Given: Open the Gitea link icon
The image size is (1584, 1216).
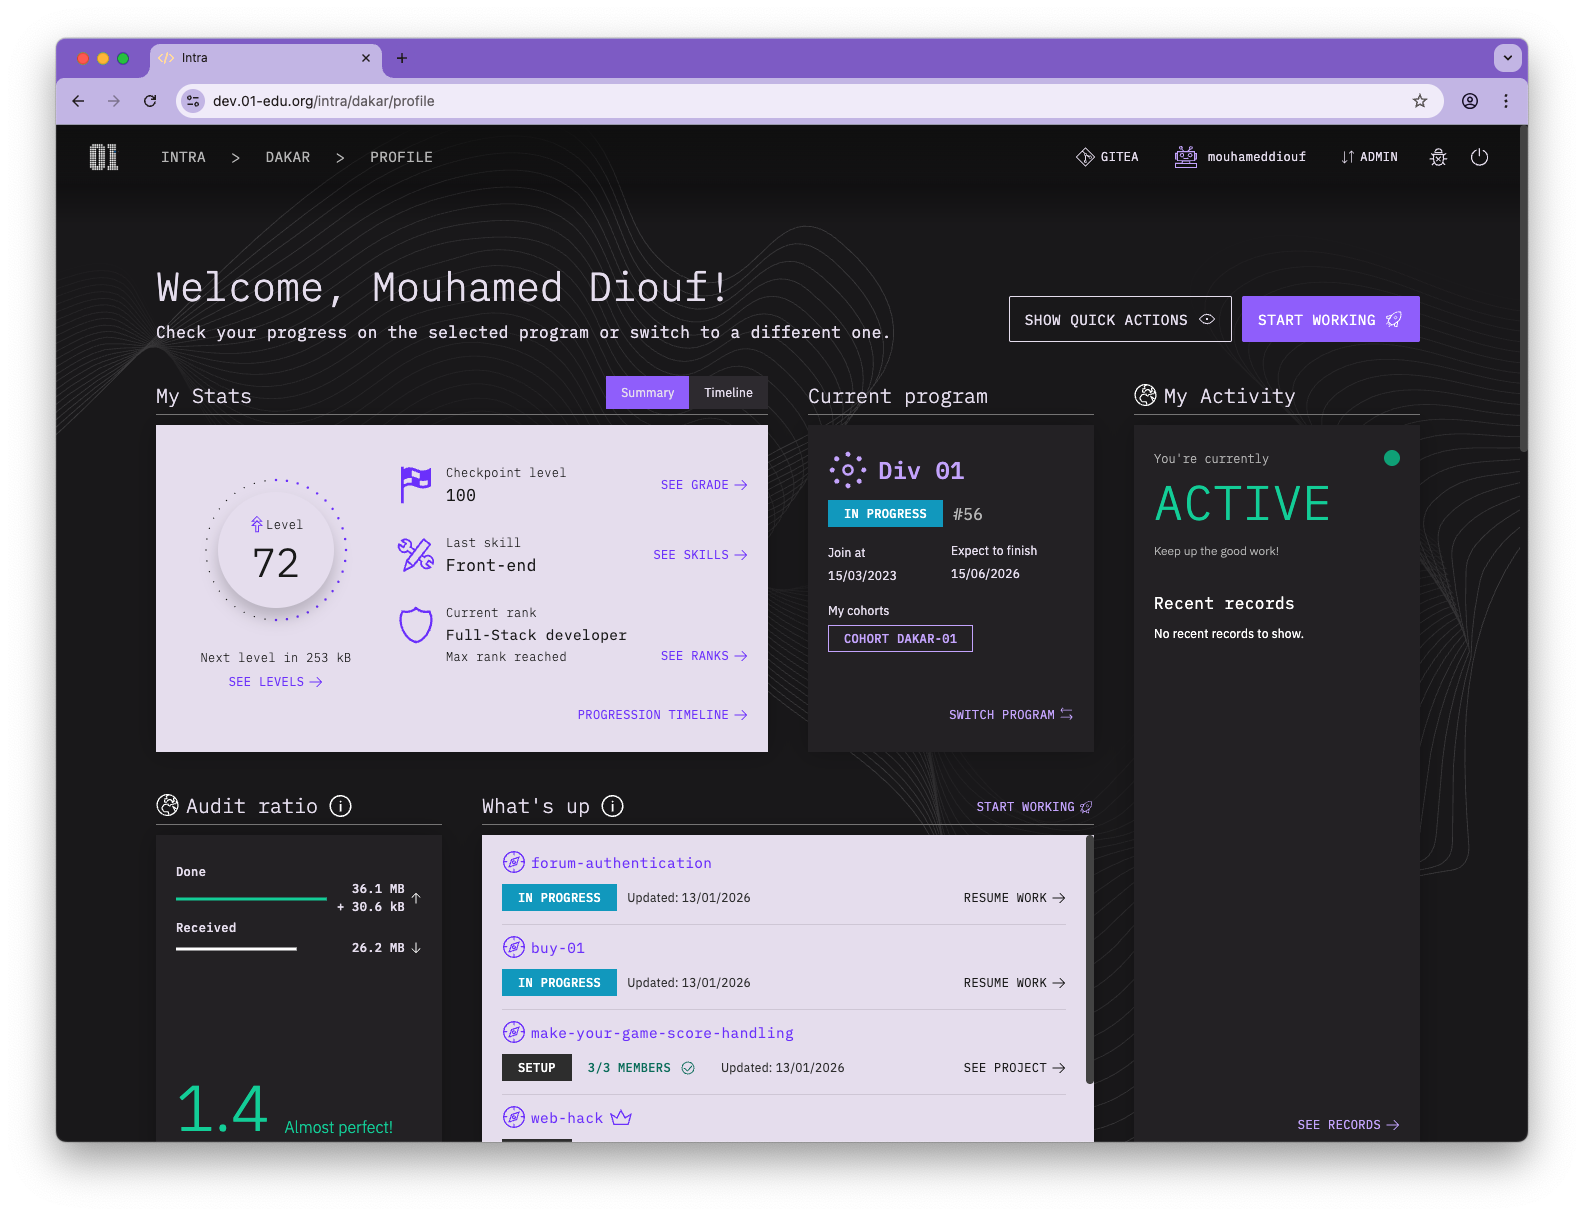Looking at the screenshot, I should click(x=1085, y=157).
